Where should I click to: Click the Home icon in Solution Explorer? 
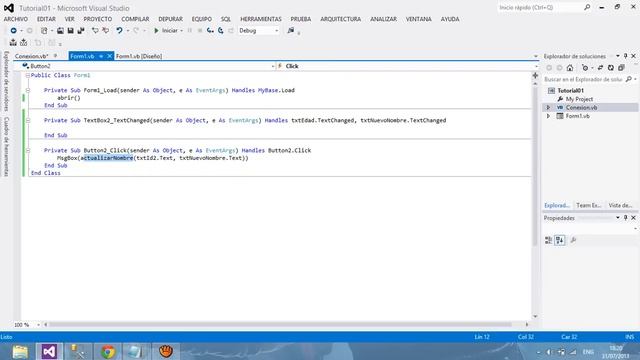click(x=570, y=68)
